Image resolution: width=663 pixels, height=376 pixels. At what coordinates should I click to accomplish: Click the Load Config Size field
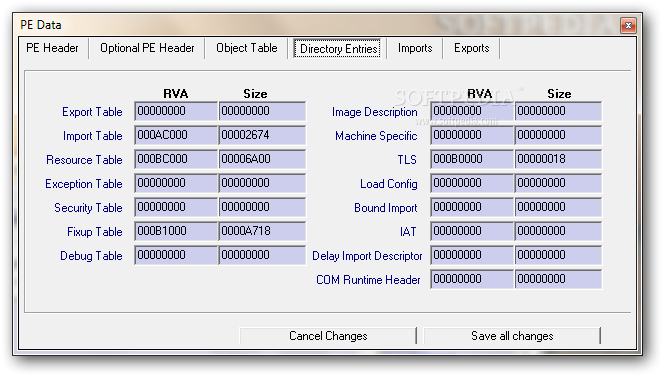558,184
